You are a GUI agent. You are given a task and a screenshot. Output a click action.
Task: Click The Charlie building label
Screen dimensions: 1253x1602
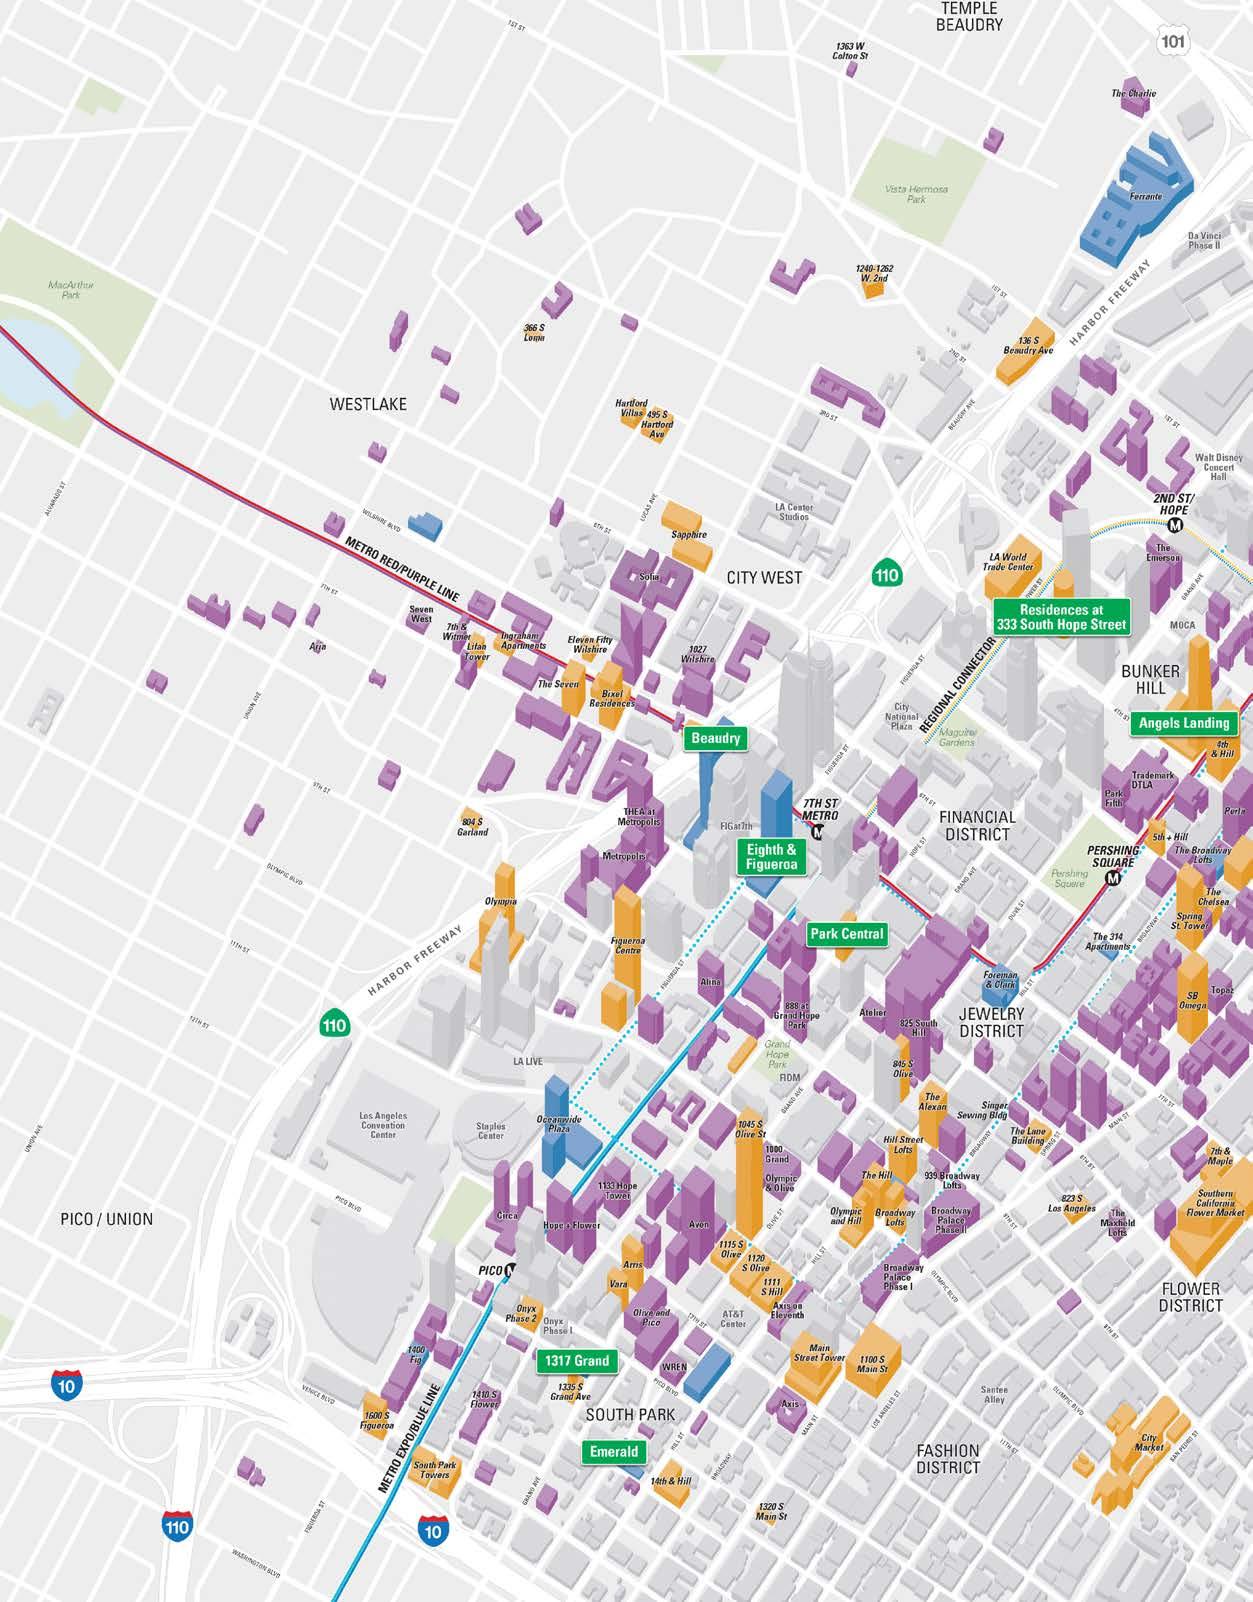click(1134, 94)
